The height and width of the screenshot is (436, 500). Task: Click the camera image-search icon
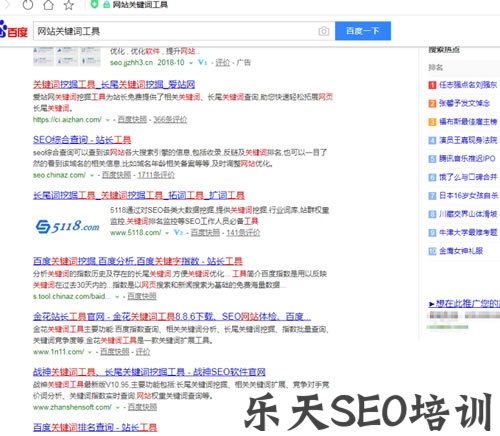click(x=324, y=31)
